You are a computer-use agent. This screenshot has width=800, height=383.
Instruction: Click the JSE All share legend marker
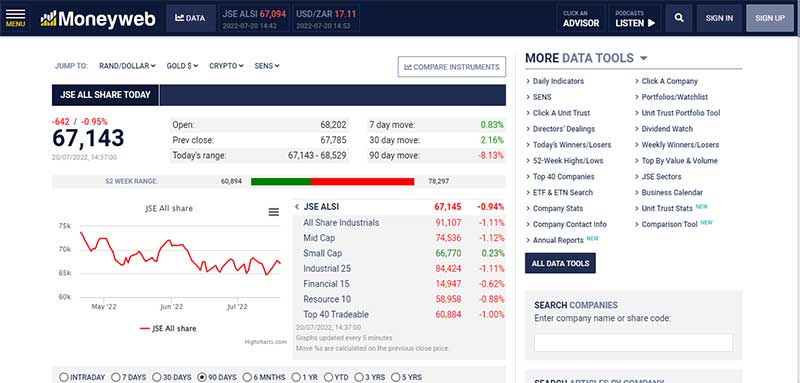[145, 328]
